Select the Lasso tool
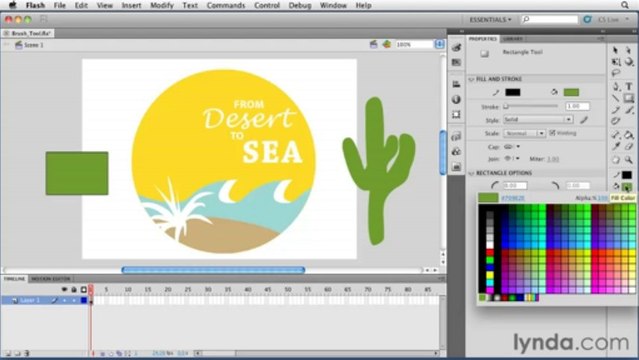Screen dimensions: 639x360 click(x=615, y=73)
